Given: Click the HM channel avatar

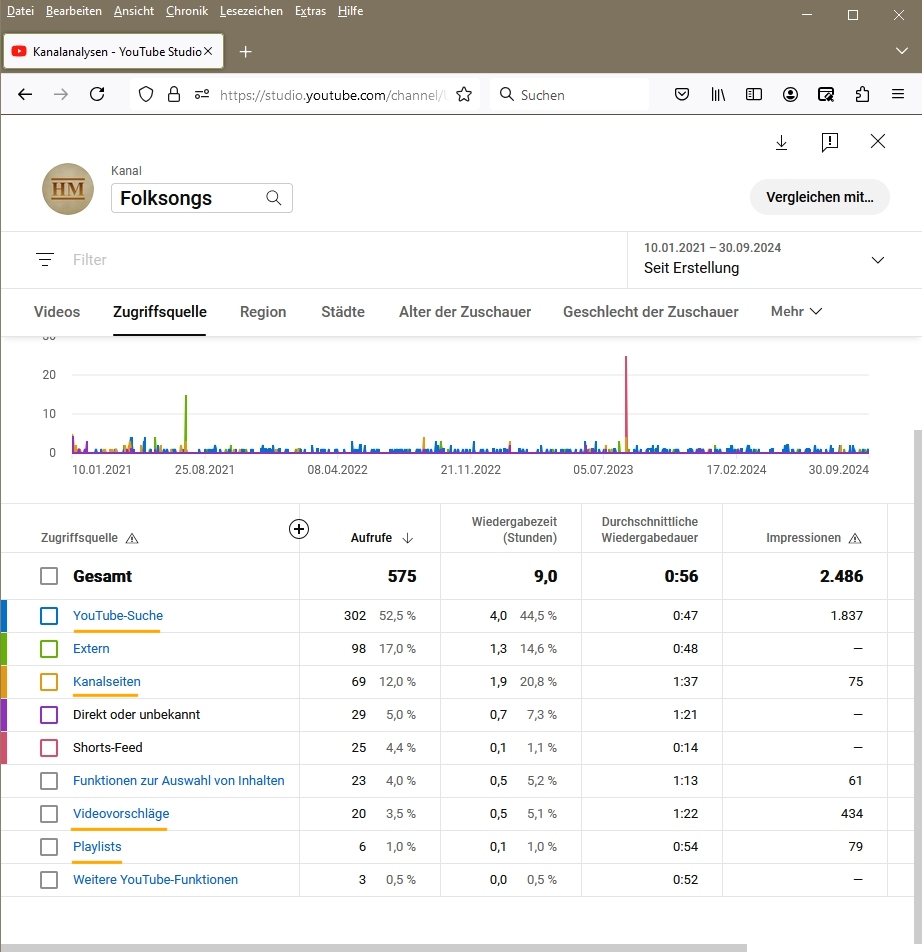Looking at the screenshot, I should click(x=68, y=189).
